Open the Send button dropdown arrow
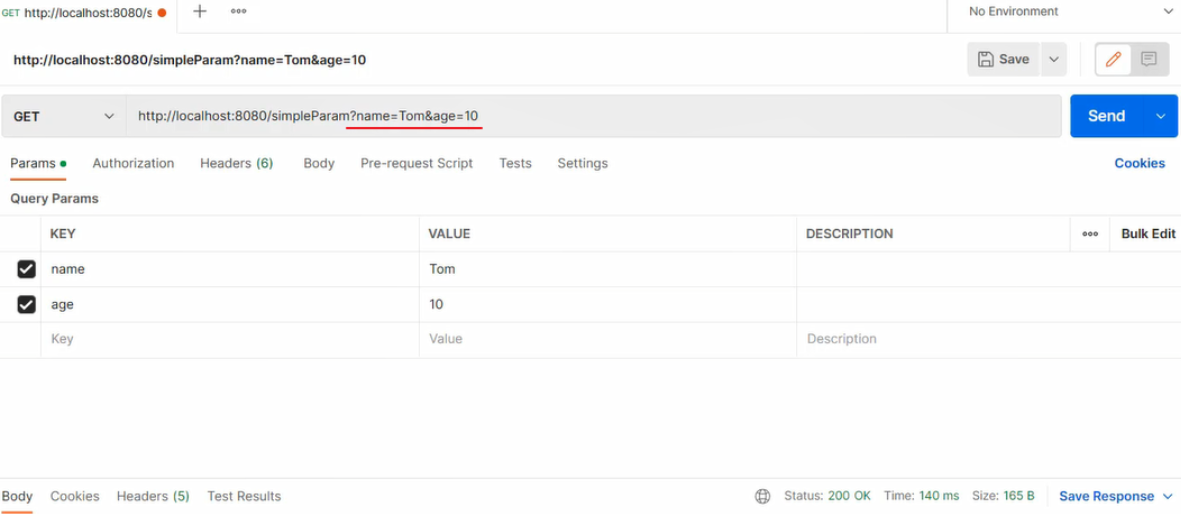 (x=1161, y=116)
